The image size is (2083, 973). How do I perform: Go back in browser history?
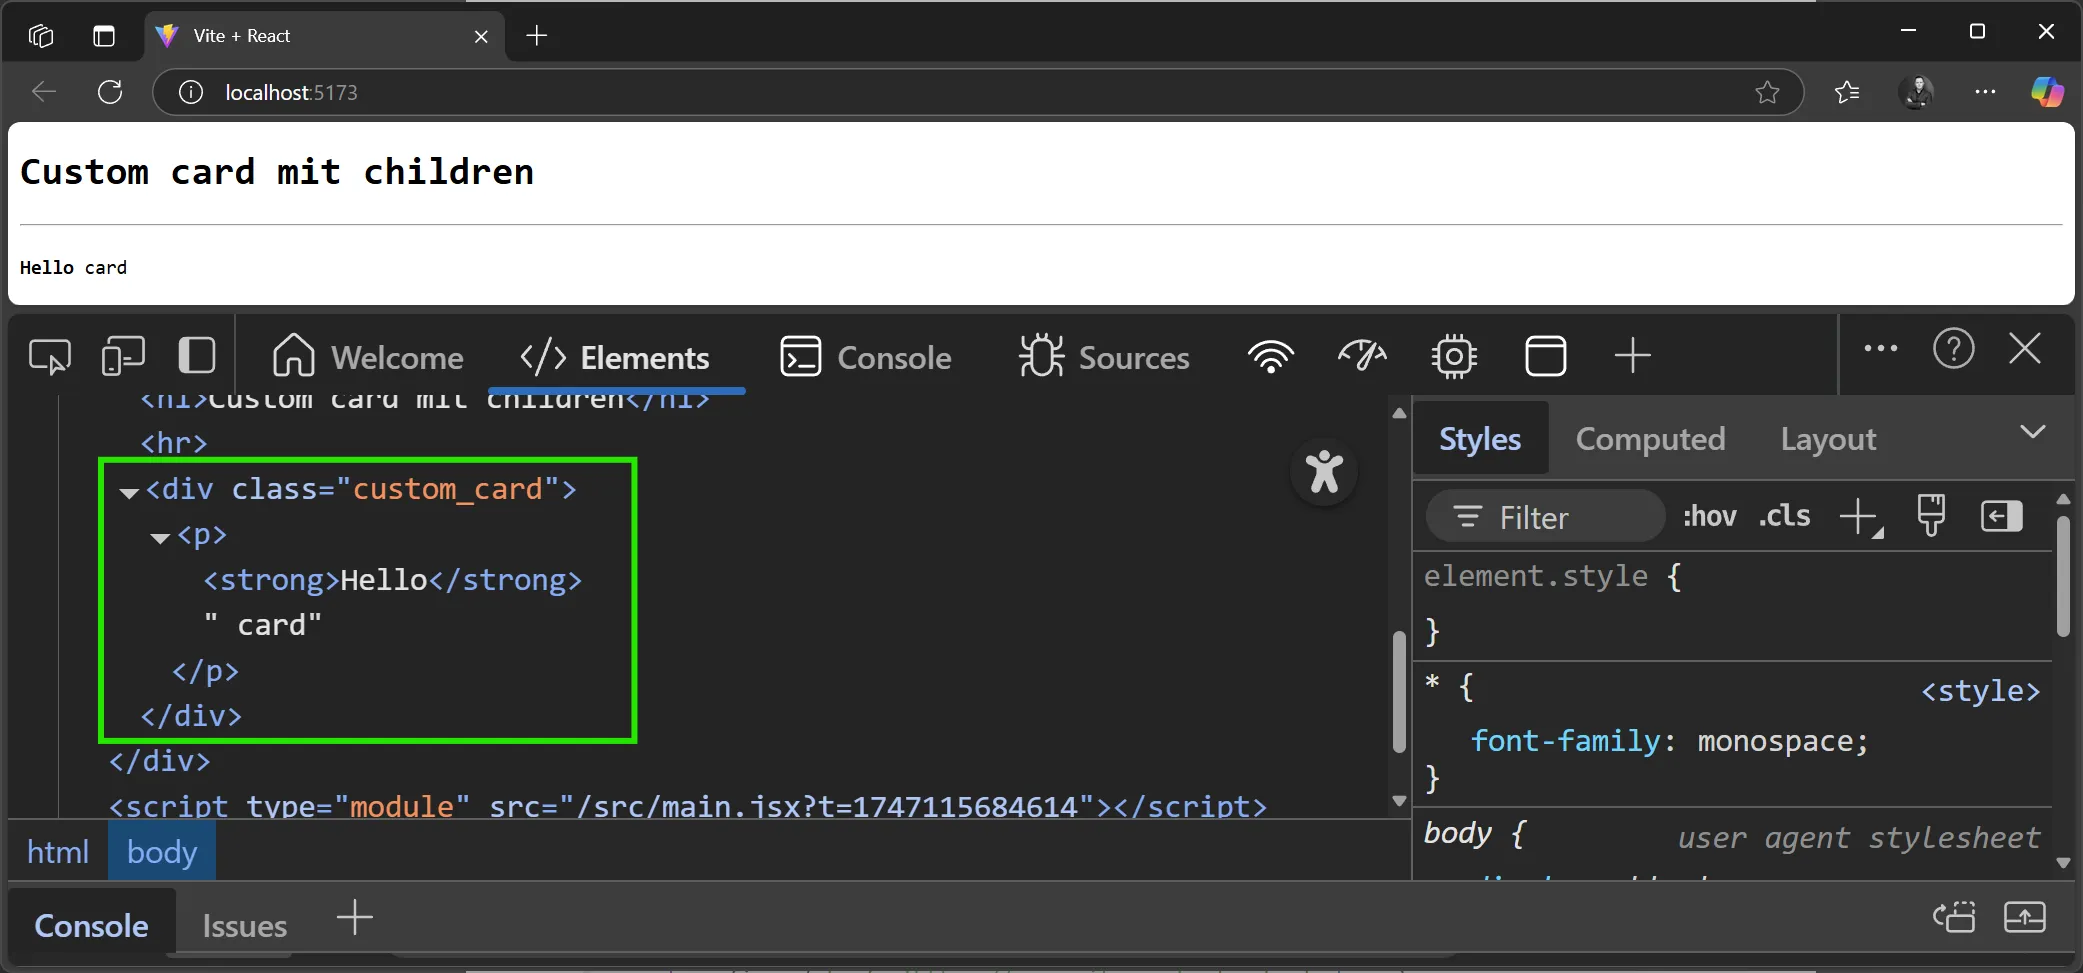coord(44,92)
